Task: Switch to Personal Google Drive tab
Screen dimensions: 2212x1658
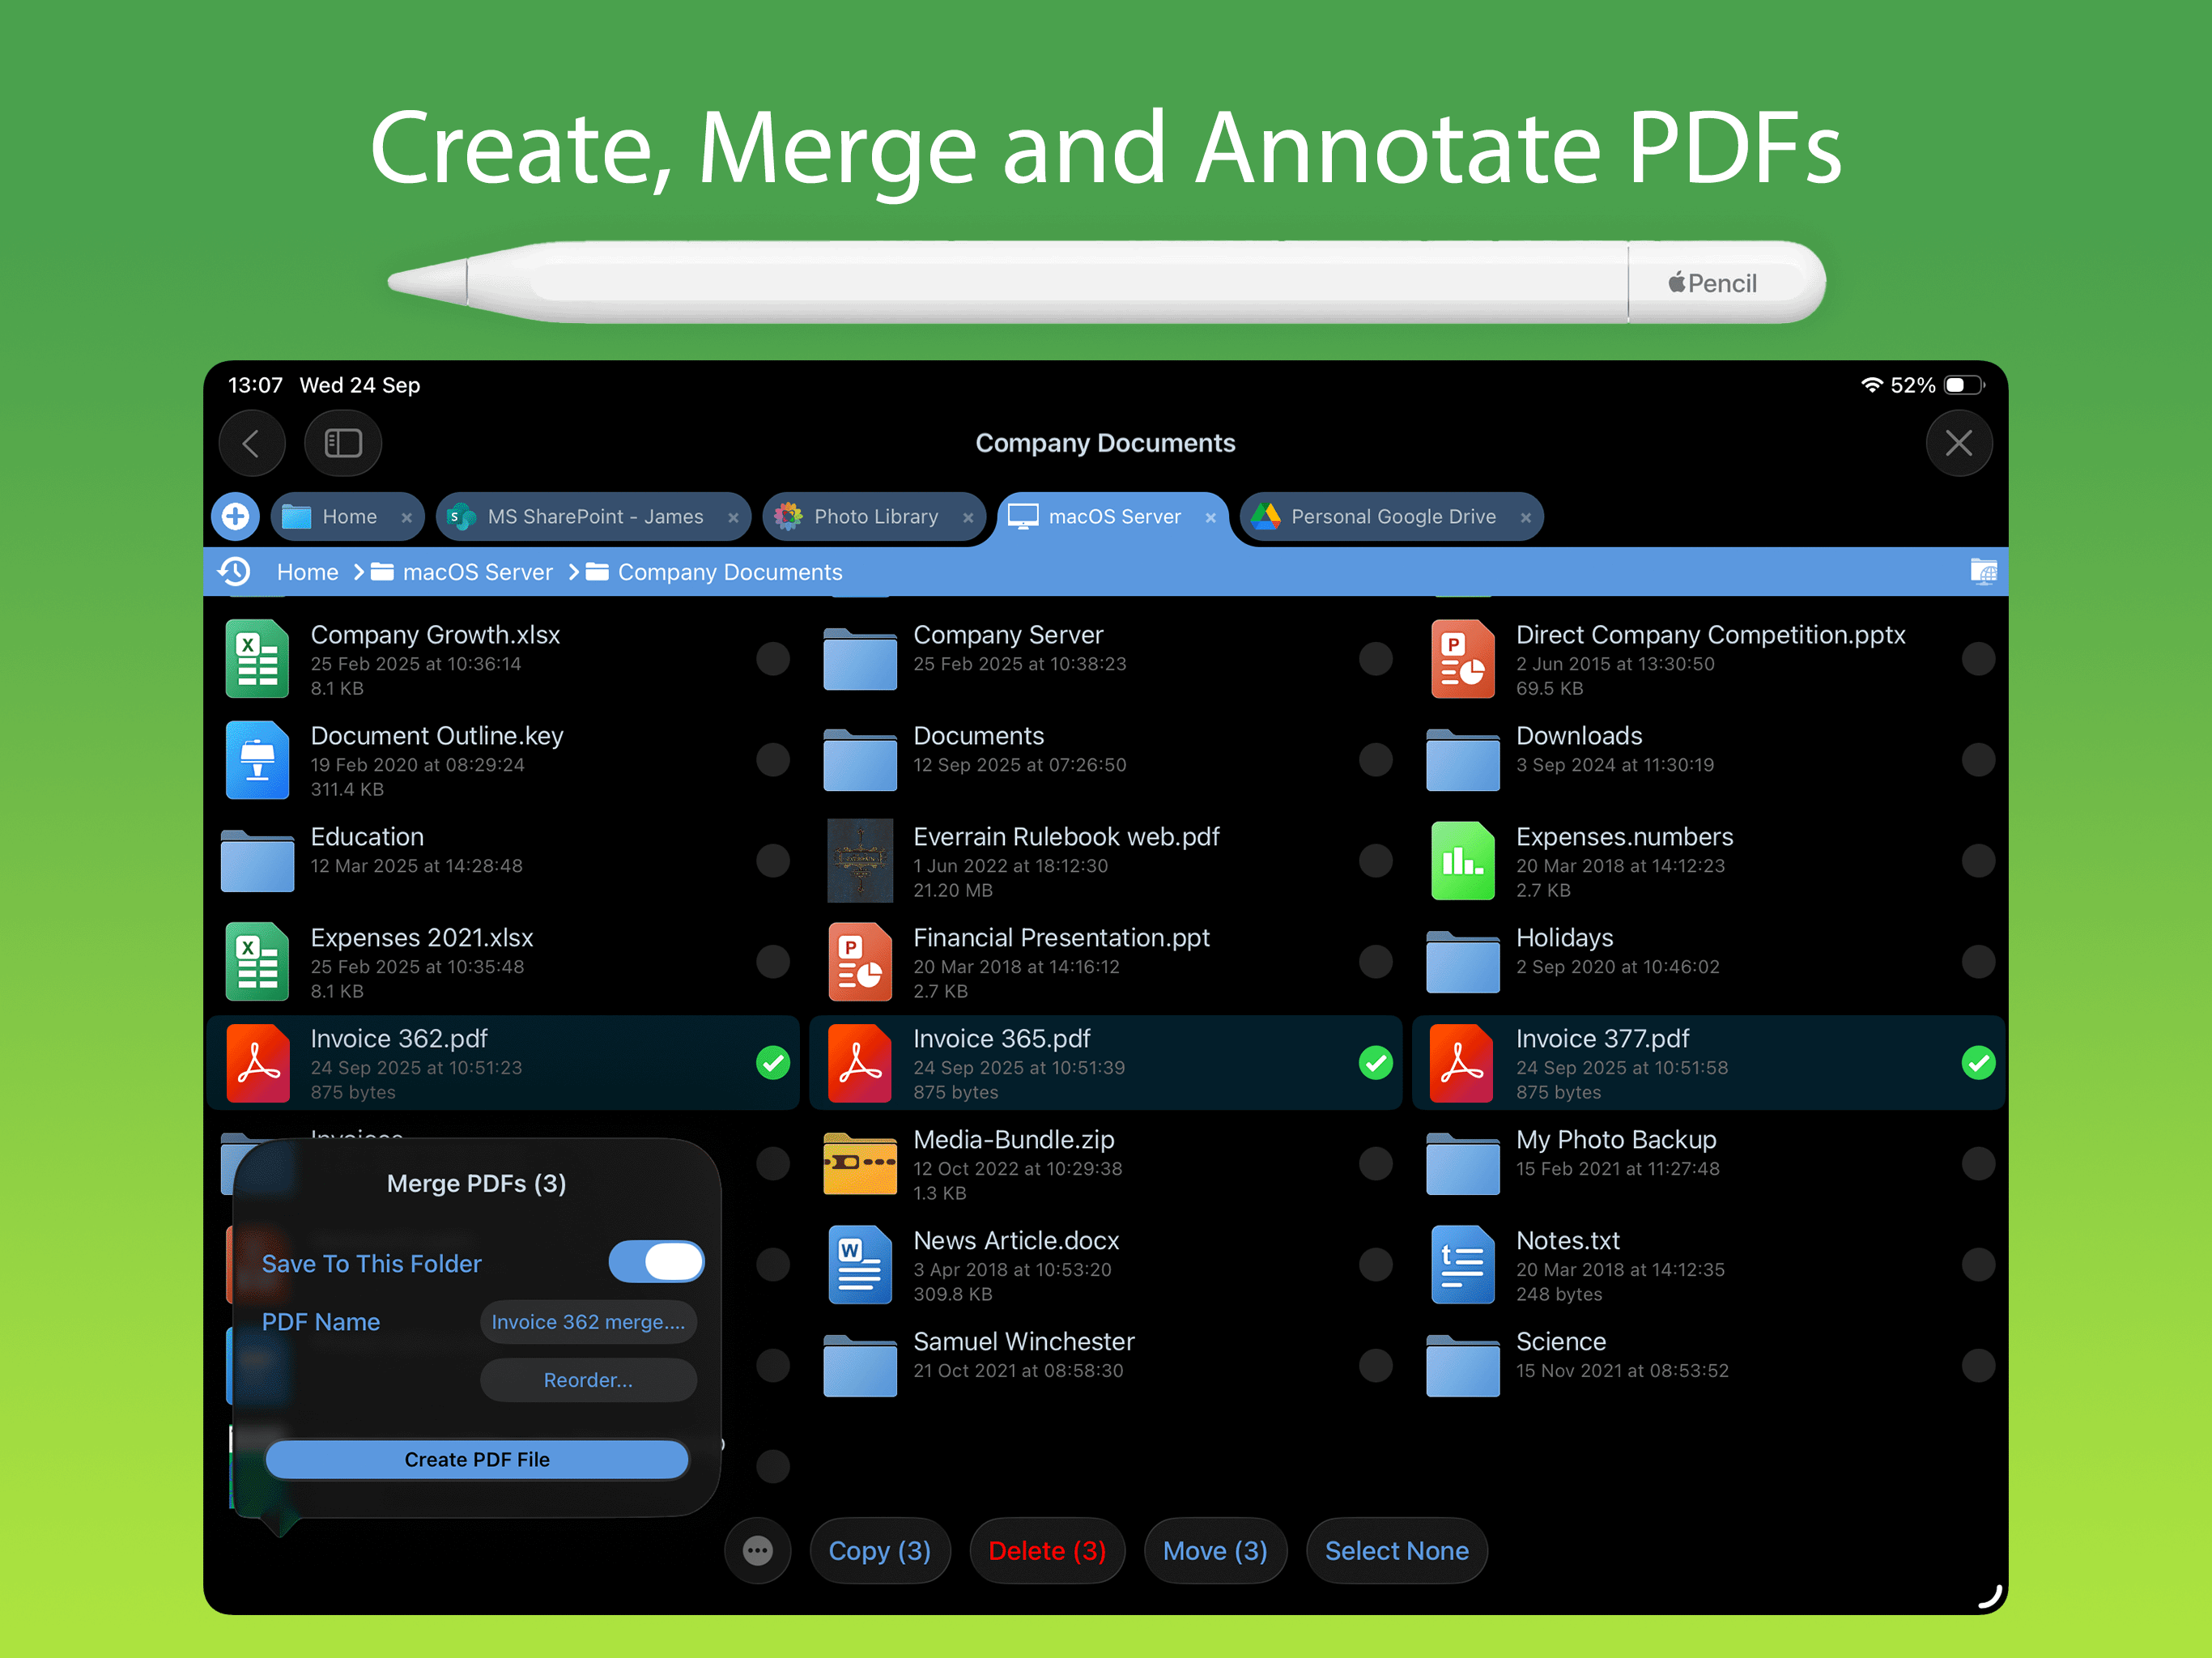Action: (x=1392, y=516)
